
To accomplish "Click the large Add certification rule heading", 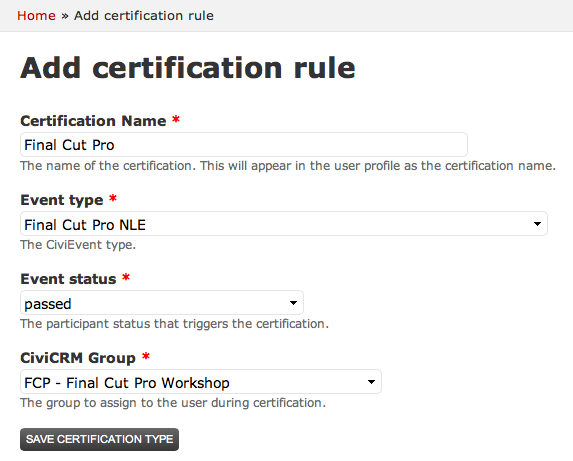I will coord(188,68).
